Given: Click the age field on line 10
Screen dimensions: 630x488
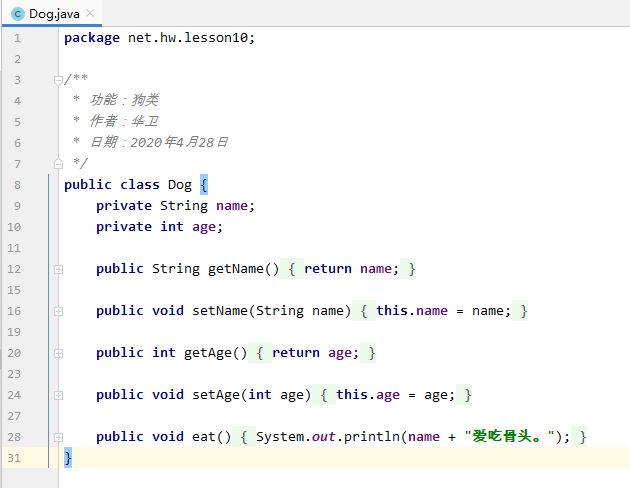Looking at the screenshot, I should [x=204, y=227].
